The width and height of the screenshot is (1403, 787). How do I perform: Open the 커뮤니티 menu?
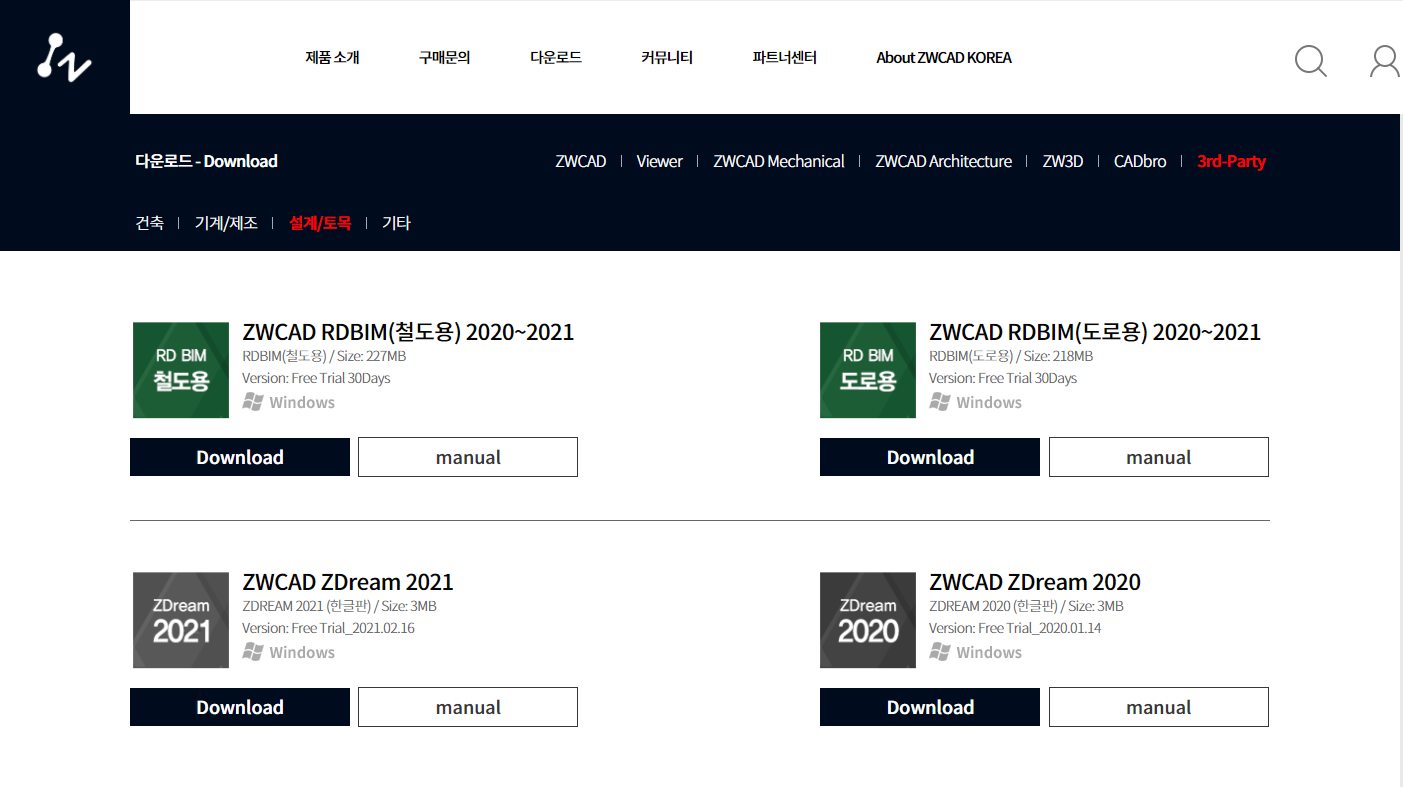(x=667, y=57)
